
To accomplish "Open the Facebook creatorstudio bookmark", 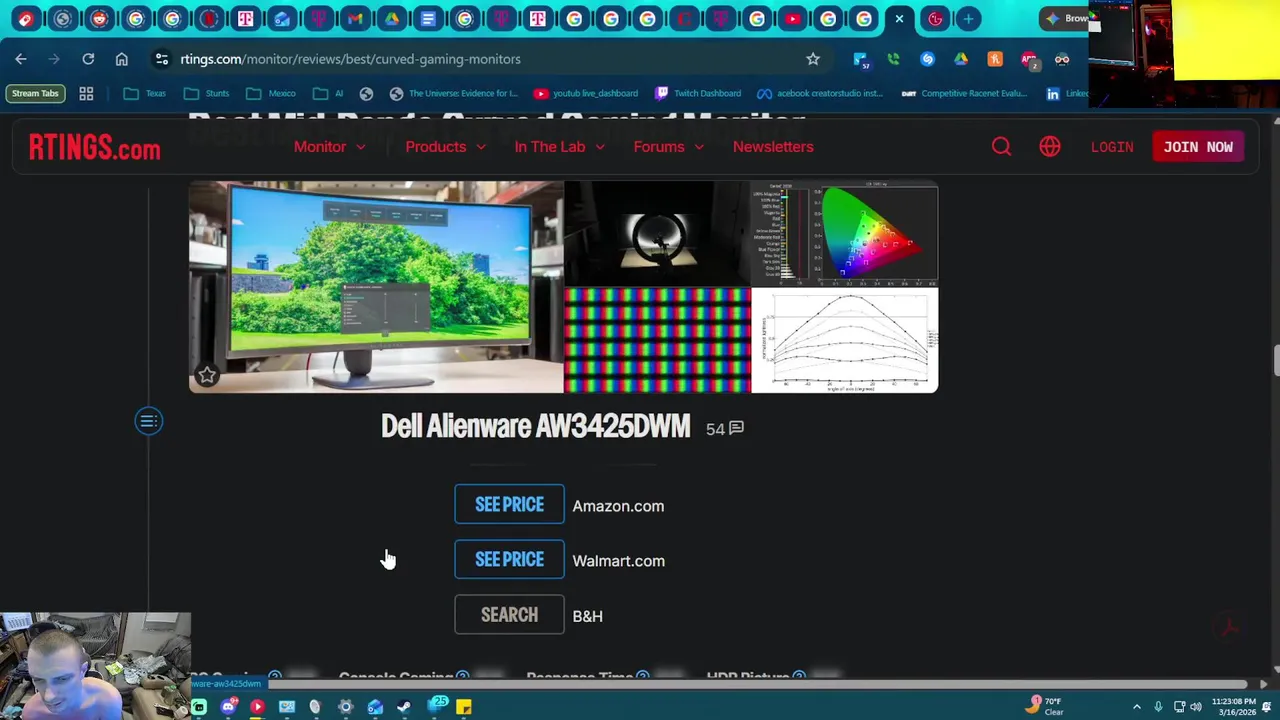I will coord(820,93).
